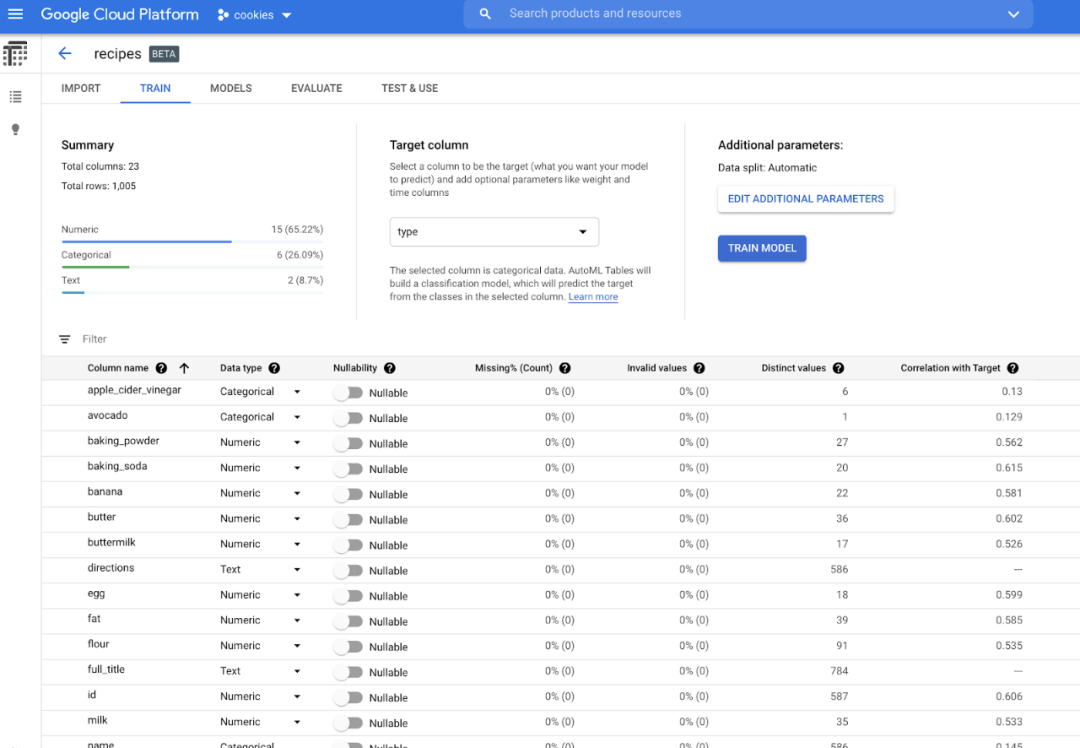Image resolution: width=1080 pixels, height=748 pixels.
Task: Click help icon next to Column name
Action: click(x=161, y=368)
